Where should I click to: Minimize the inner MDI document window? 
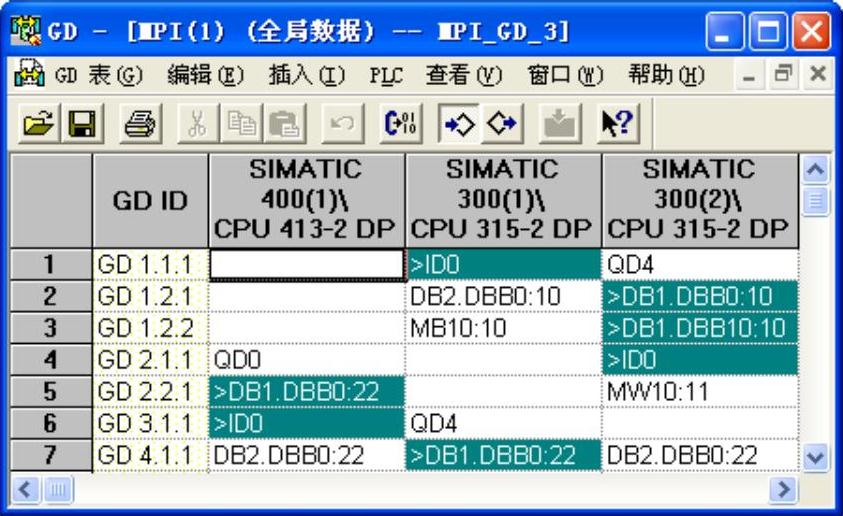pyautogui.click(x=748, y=74)
